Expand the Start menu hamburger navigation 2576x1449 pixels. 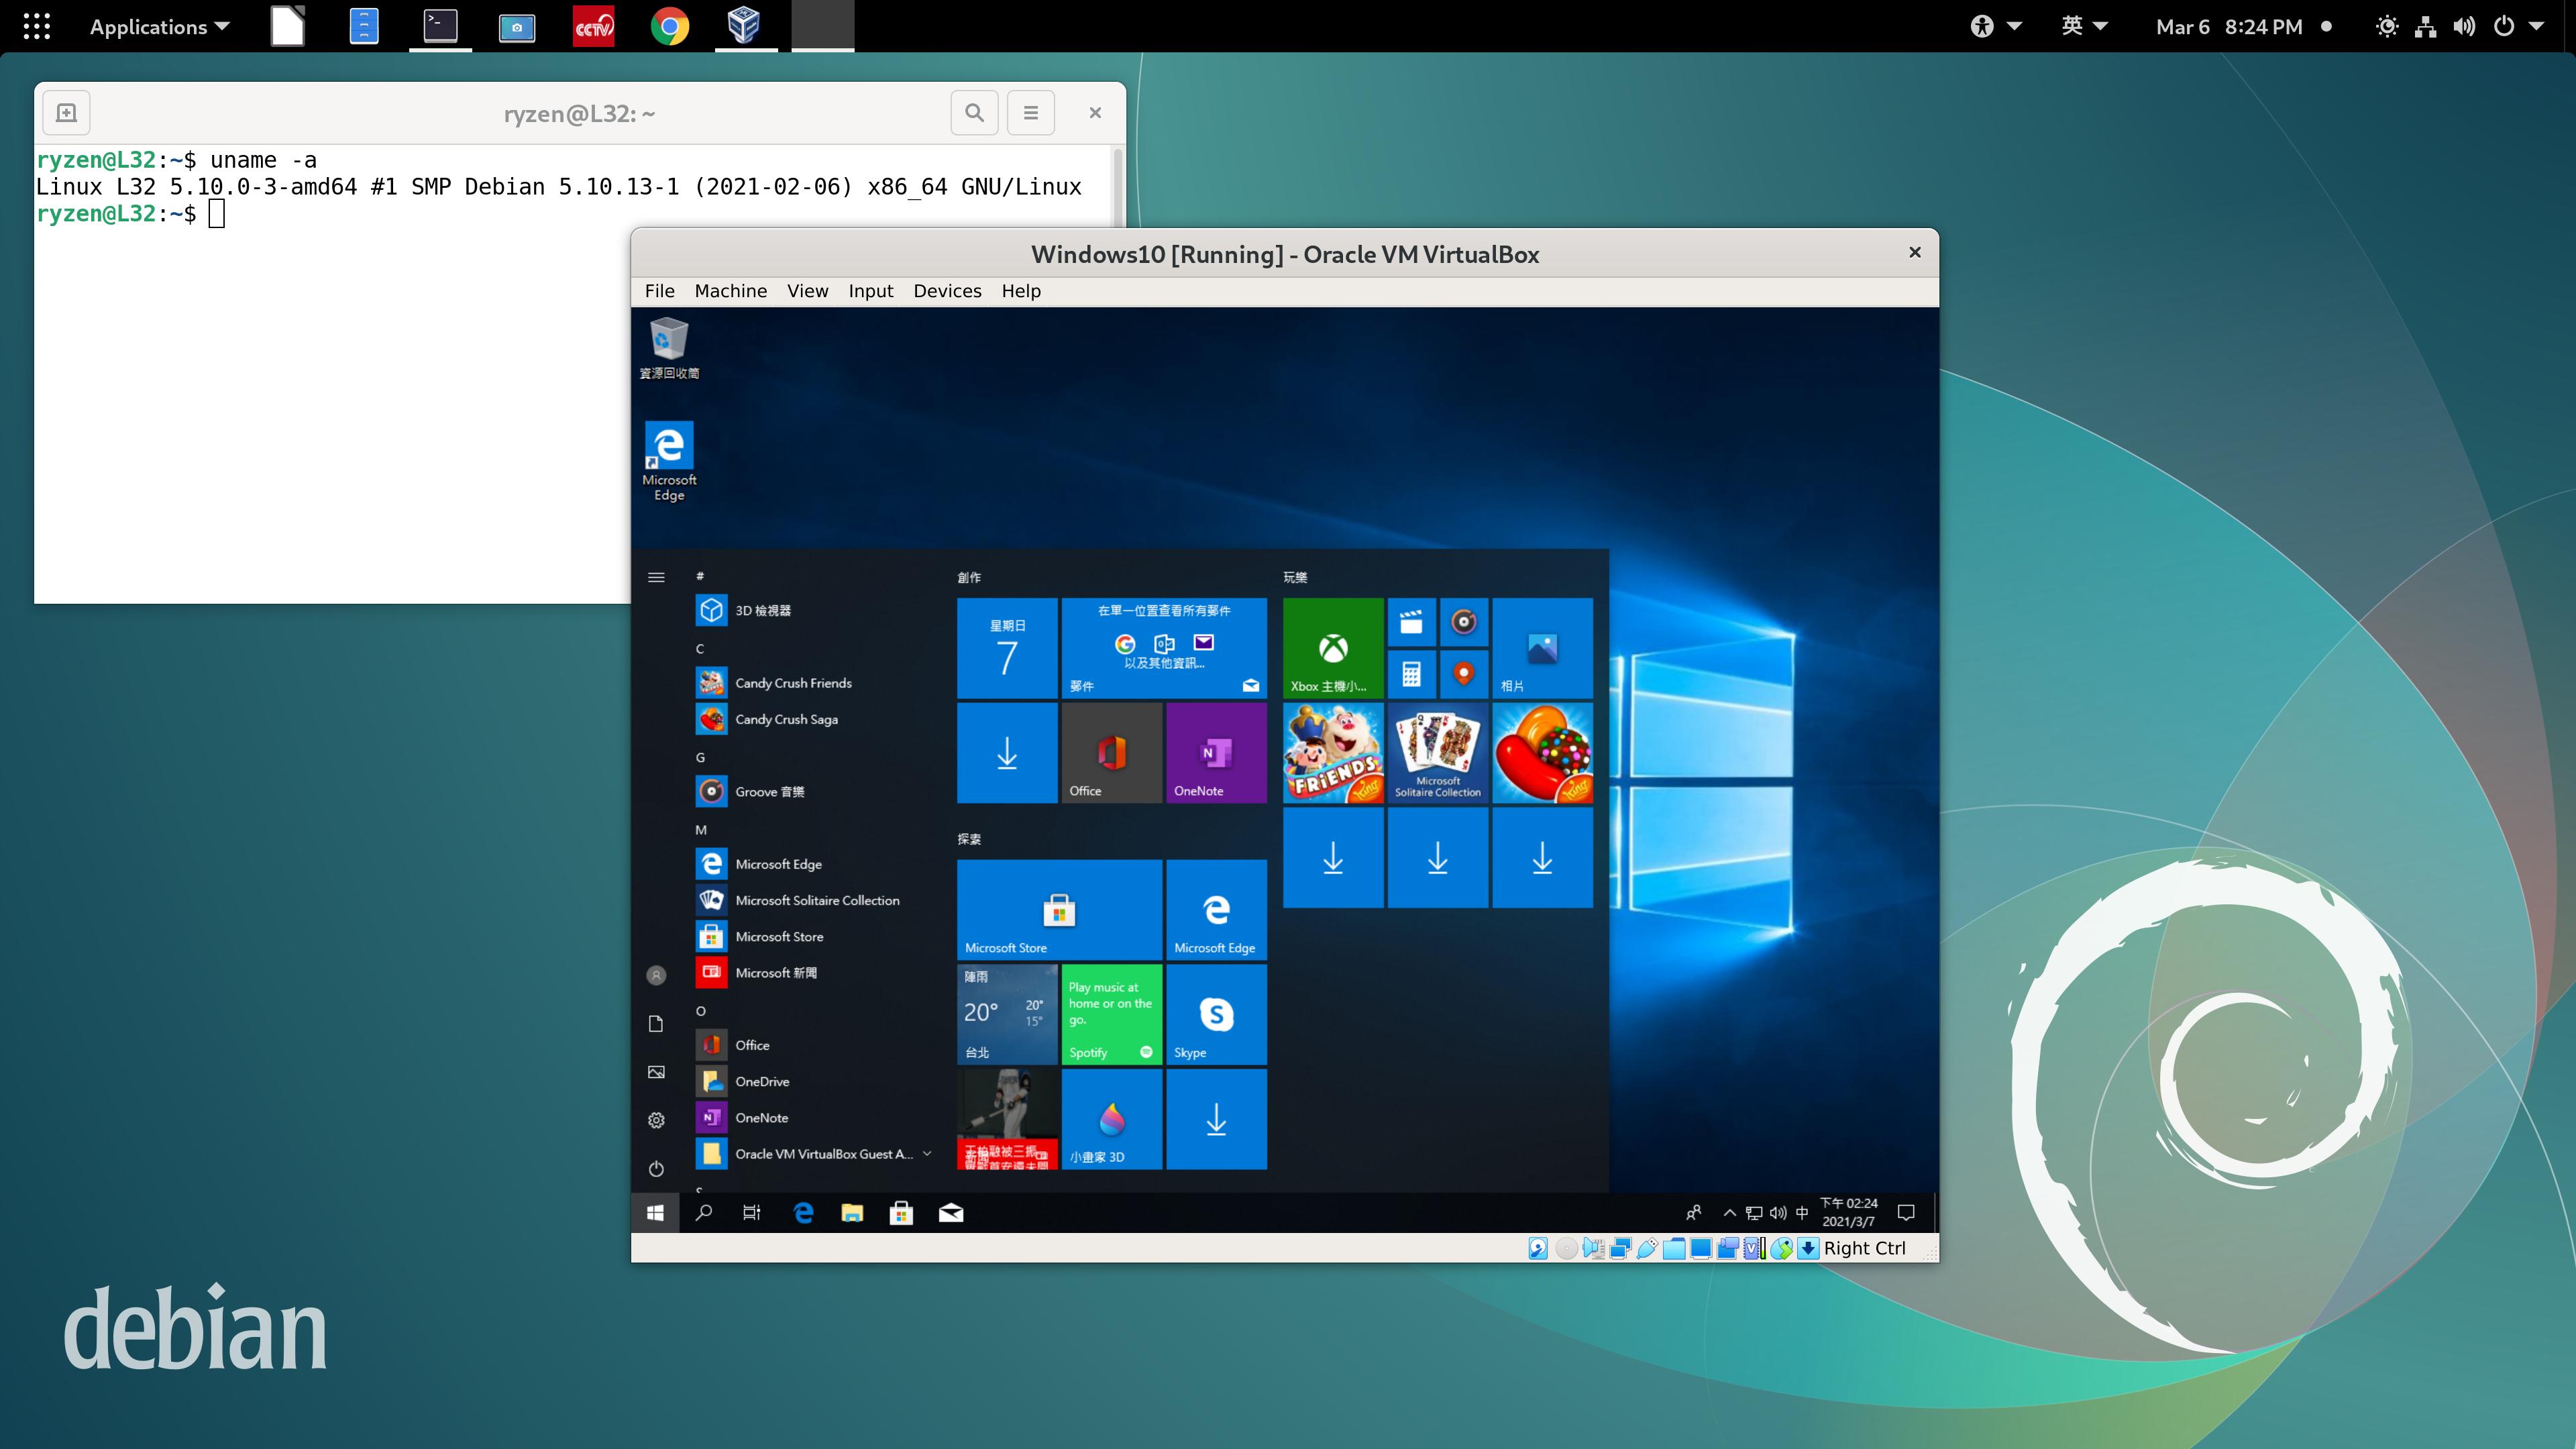click(x=656, y=577)
